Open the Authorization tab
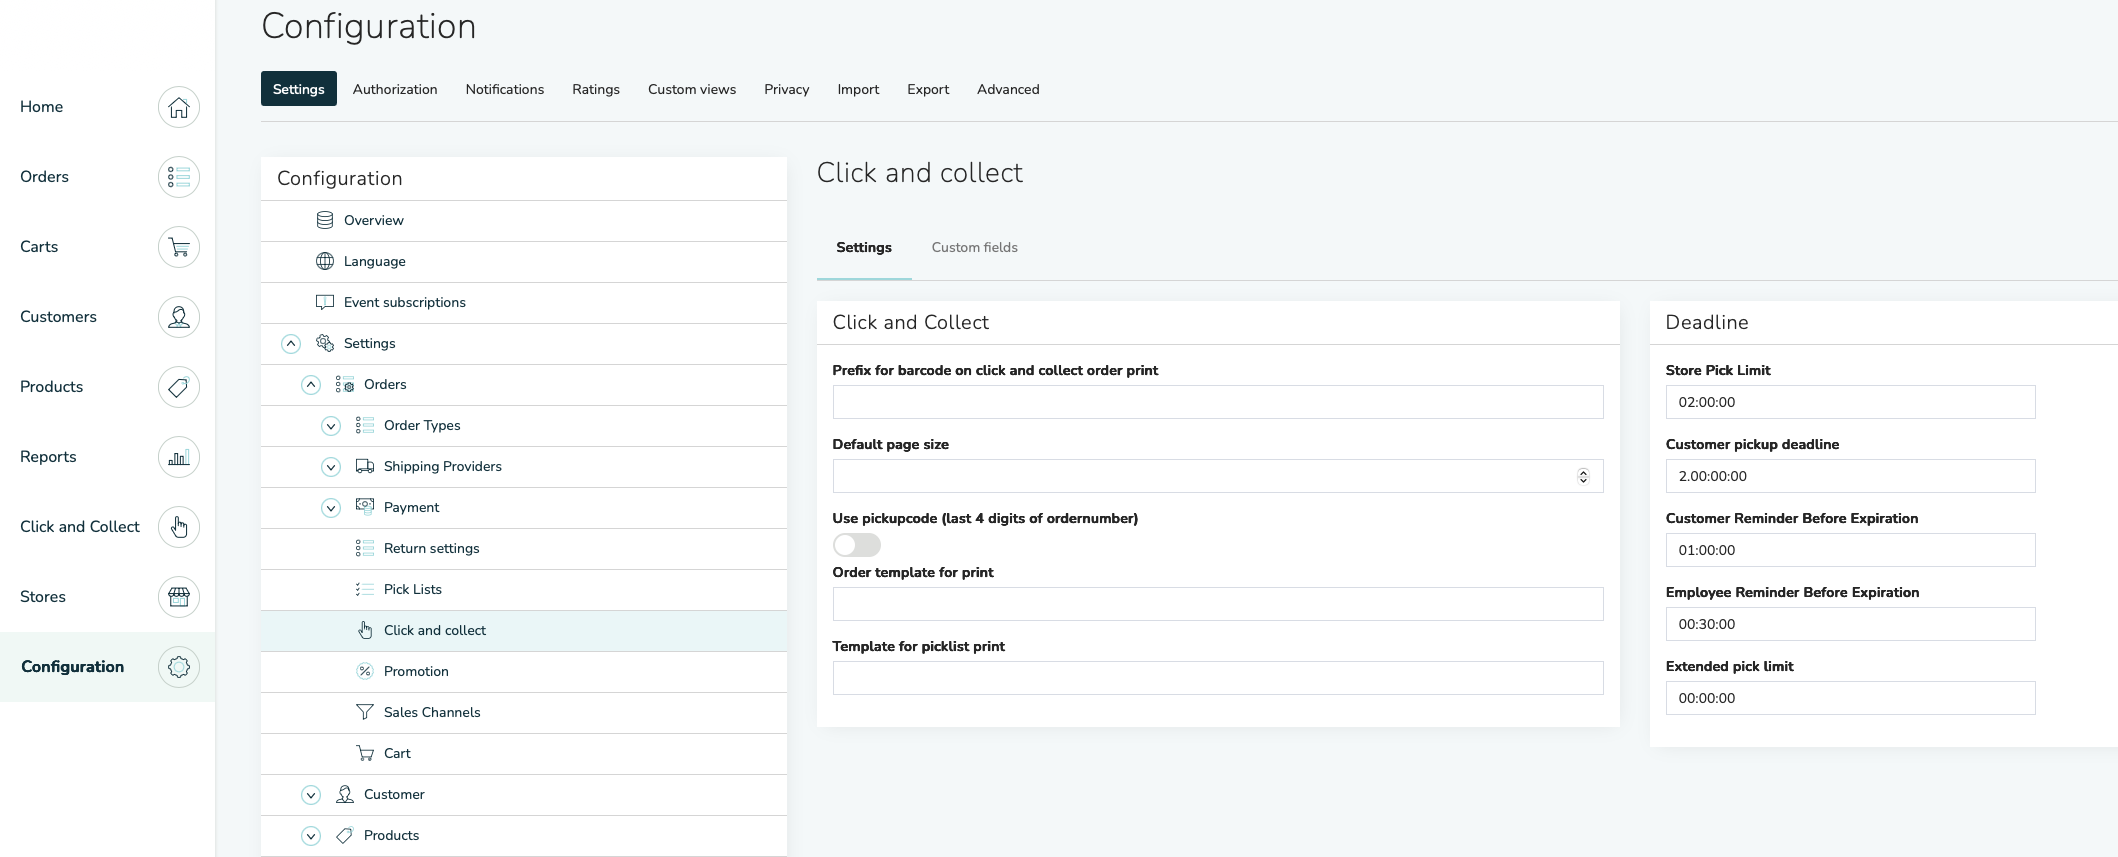Screen dimensions: 2118x857 (x=395, y=89)
